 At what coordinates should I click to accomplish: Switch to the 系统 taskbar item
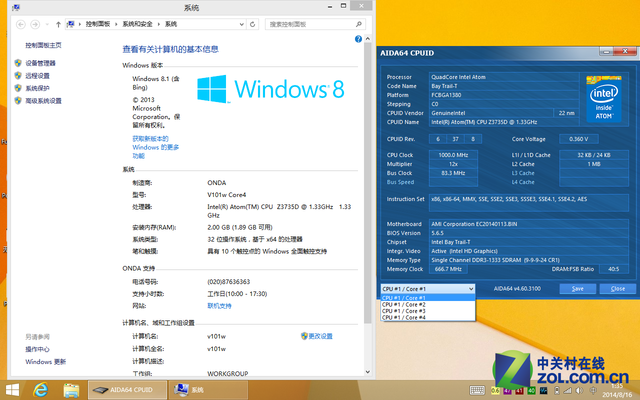(x=208, y=390)
